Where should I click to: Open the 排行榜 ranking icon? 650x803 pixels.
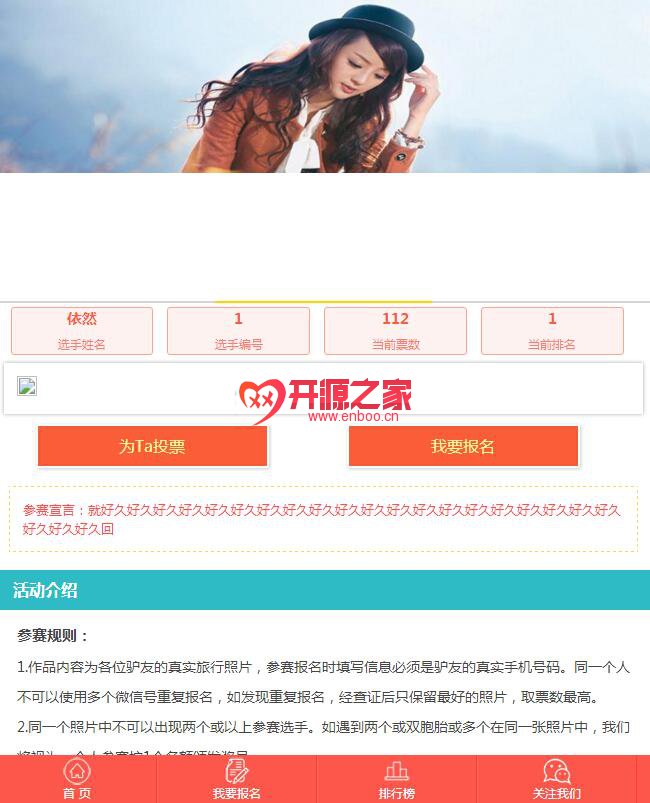(x=396, y=771)
